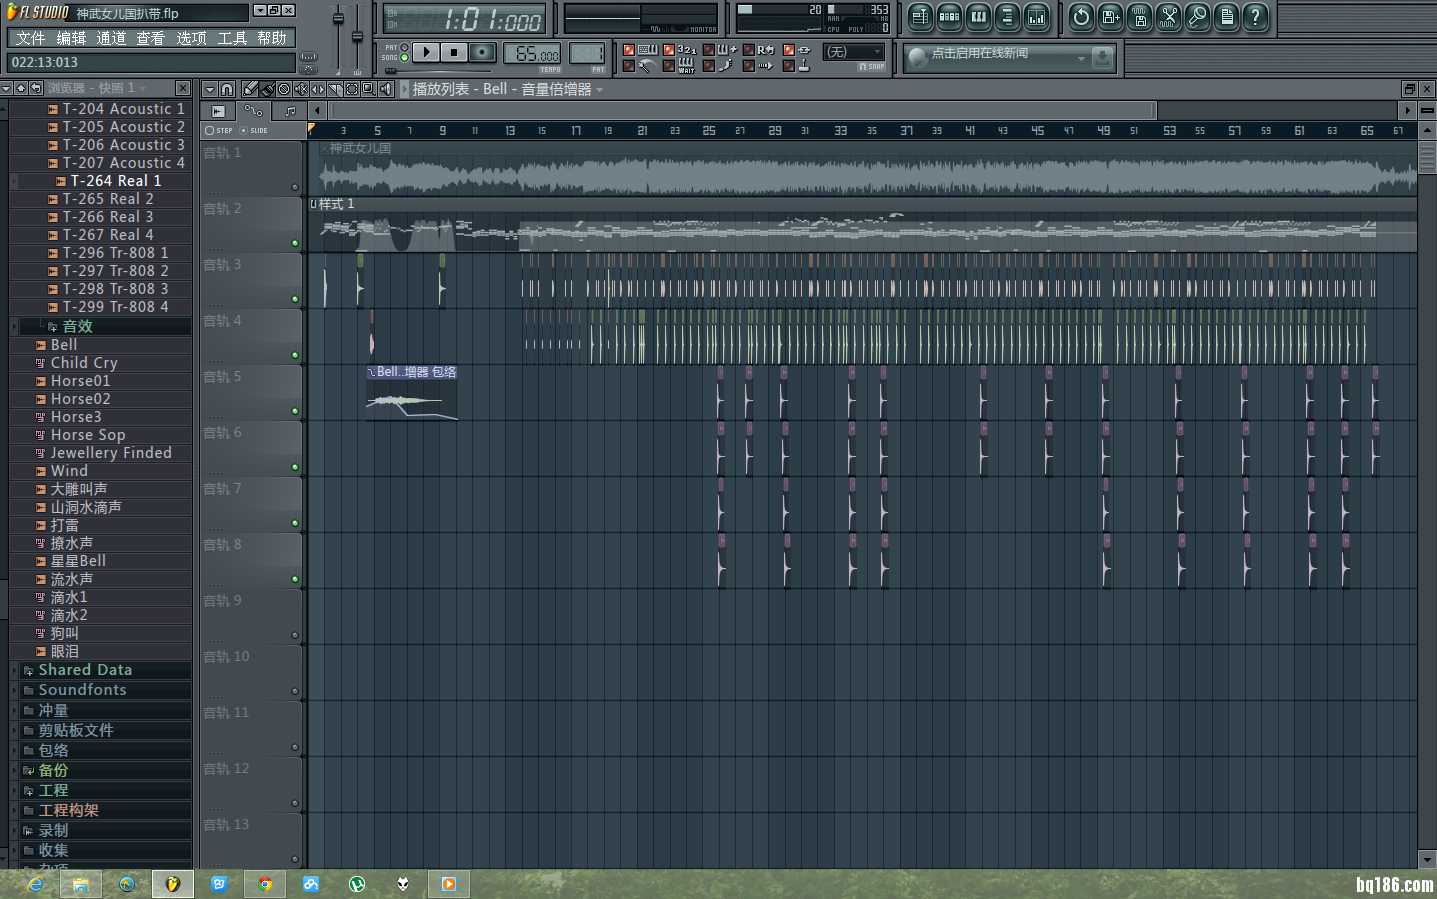Mute track 5 using its green light

(295, 411)
